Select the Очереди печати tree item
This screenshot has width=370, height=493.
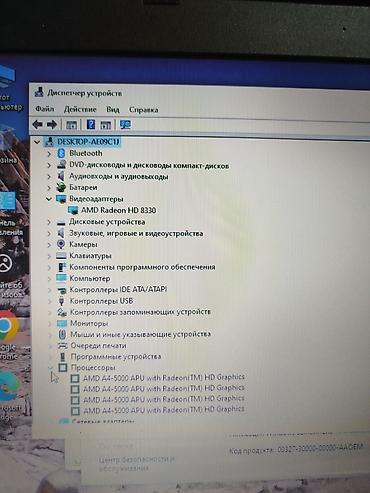pyautogui.click(x=99, y=345)
